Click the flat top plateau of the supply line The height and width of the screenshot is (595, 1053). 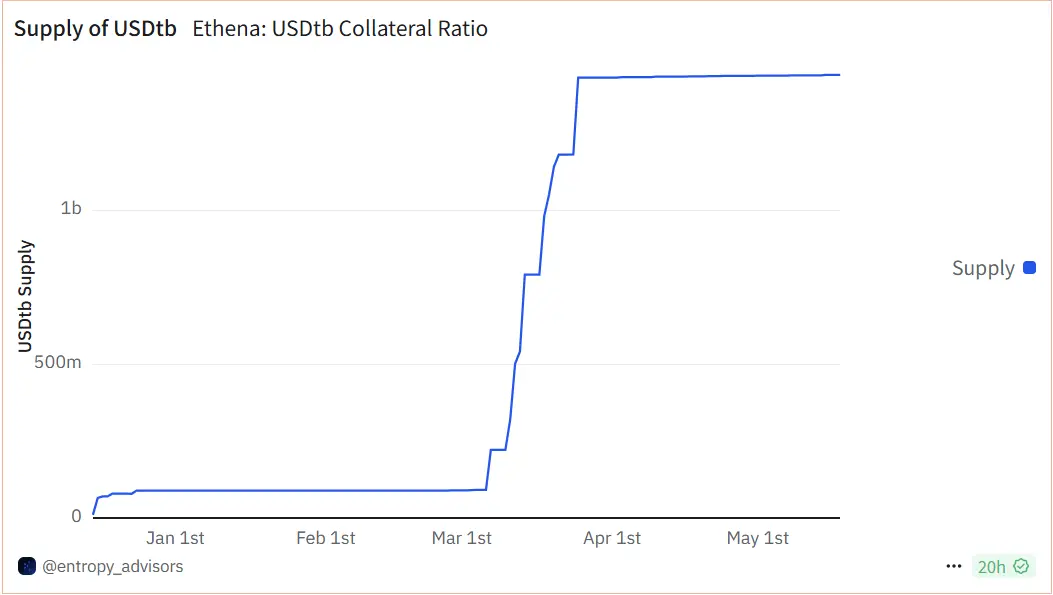(700, 76)
